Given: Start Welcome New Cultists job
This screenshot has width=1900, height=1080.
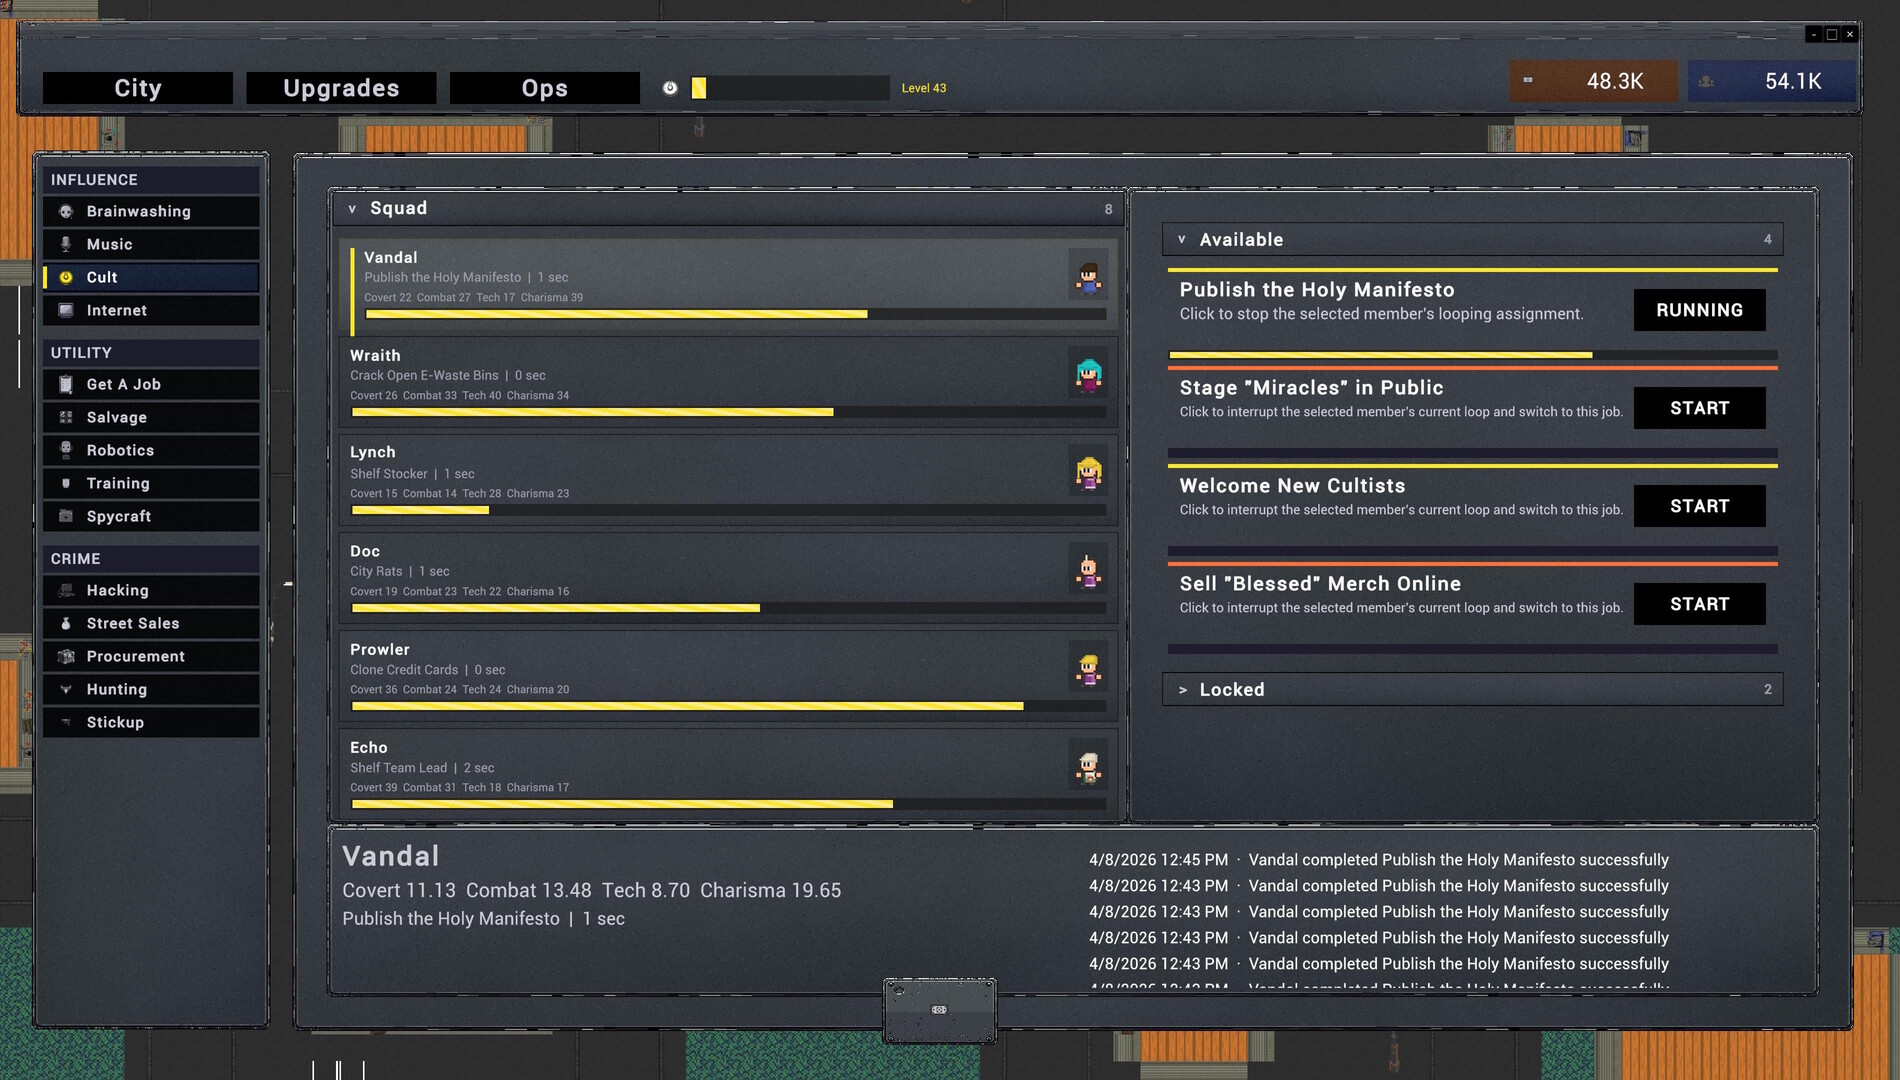Looking at the screenshot, I should click(x=1698, y=506).
